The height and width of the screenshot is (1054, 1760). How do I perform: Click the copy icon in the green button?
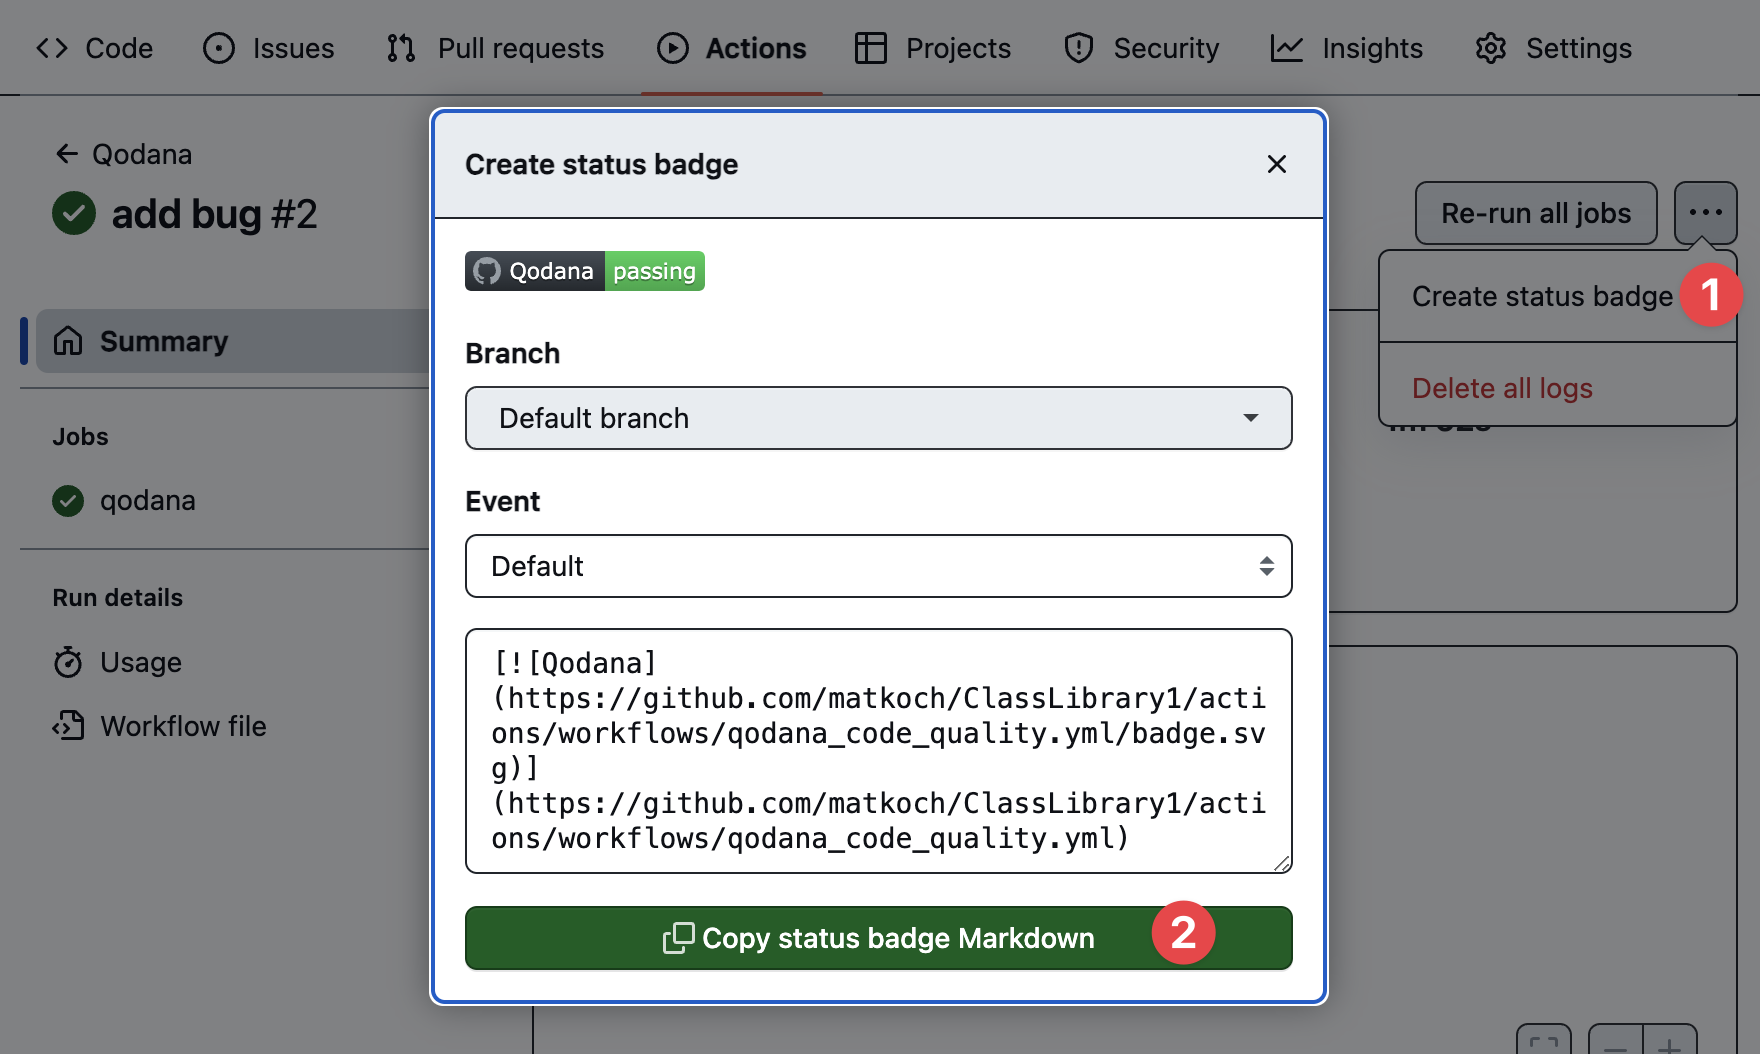679,938
